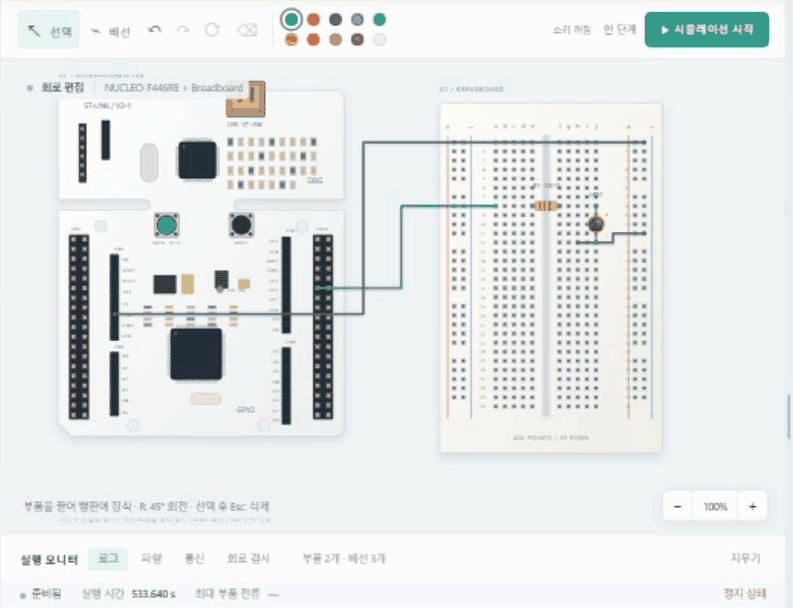Click the 100% zoom level readout
The image size is (793, 608).
click(x=715, y=506)
